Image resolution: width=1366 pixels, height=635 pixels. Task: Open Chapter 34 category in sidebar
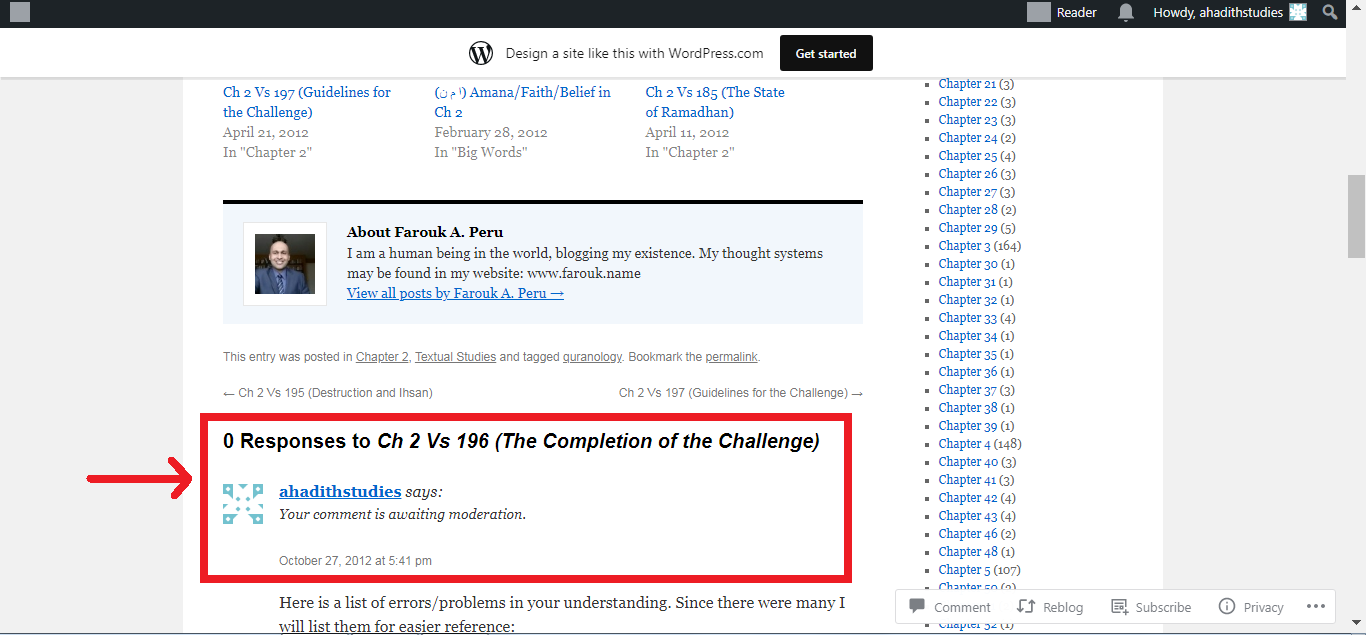[x=967, y=336]
